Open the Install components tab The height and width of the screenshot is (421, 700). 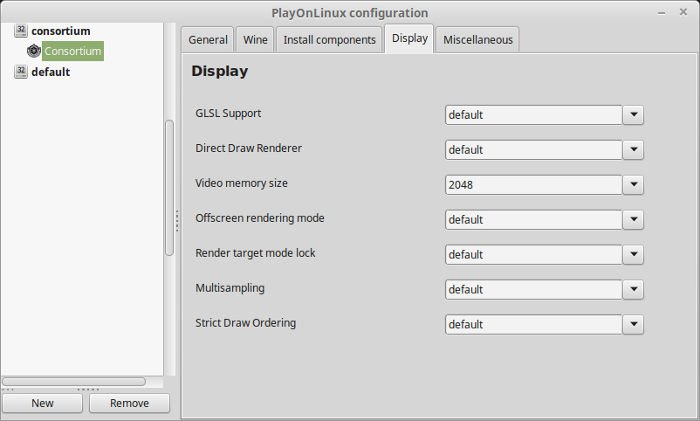329,40
